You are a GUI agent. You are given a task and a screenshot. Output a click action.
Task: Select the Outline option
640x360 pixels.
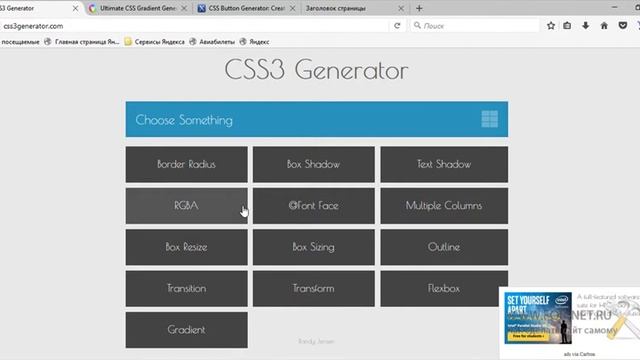coord(444,247)
